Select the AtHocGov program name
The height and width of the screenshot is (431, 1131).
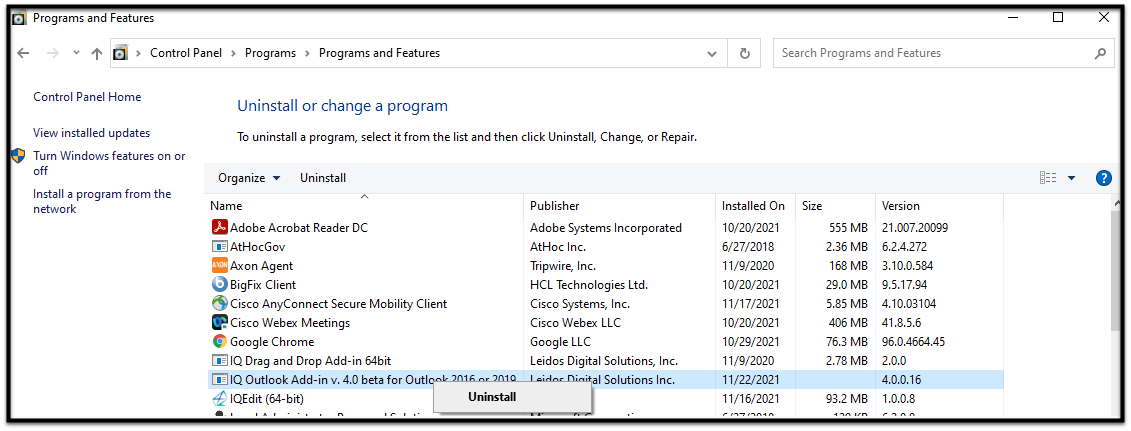(258, 246)
